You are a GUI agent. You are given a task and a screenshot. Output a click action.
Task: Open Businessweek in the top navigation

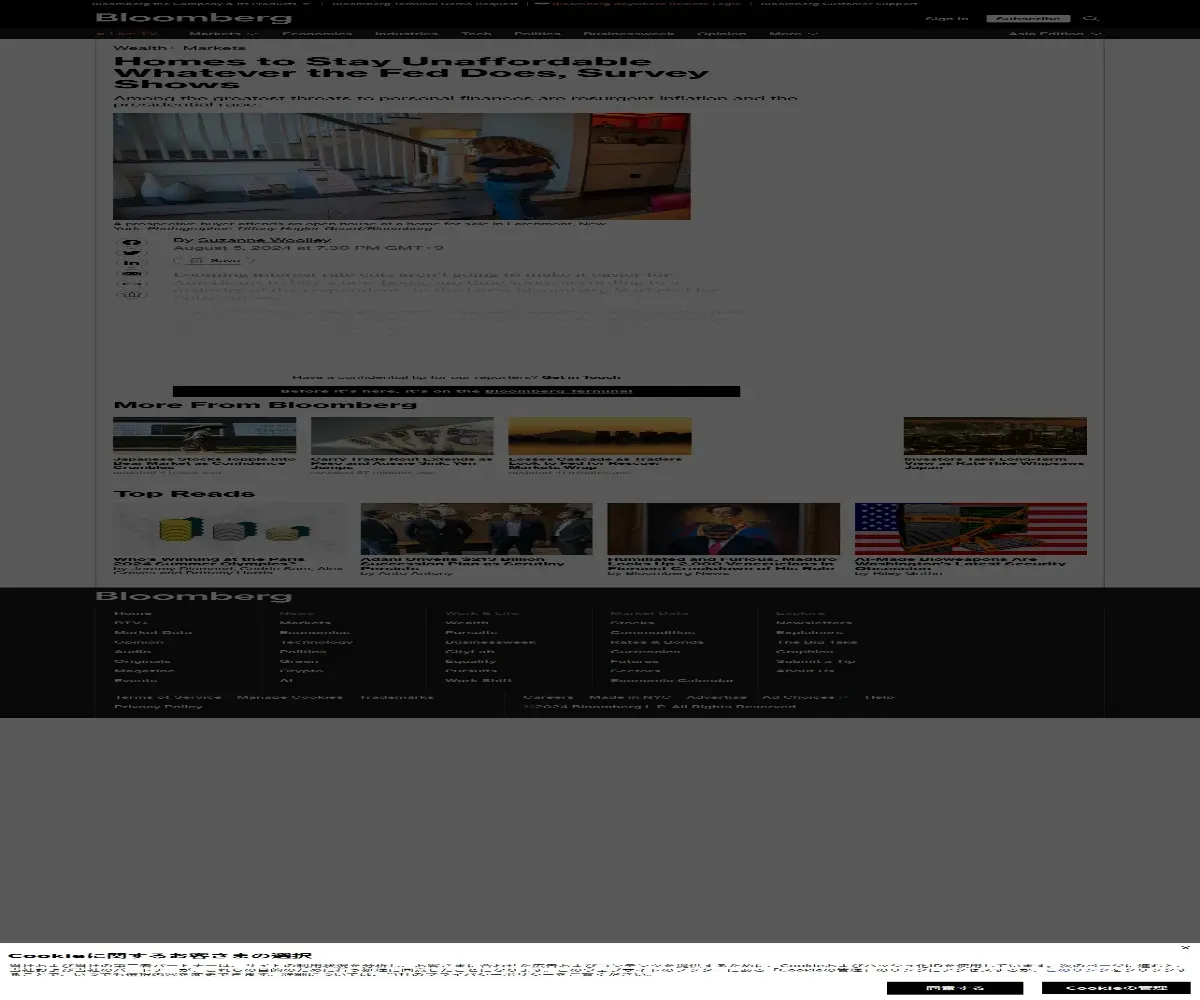pyautogui.click(x=628, y=34)
